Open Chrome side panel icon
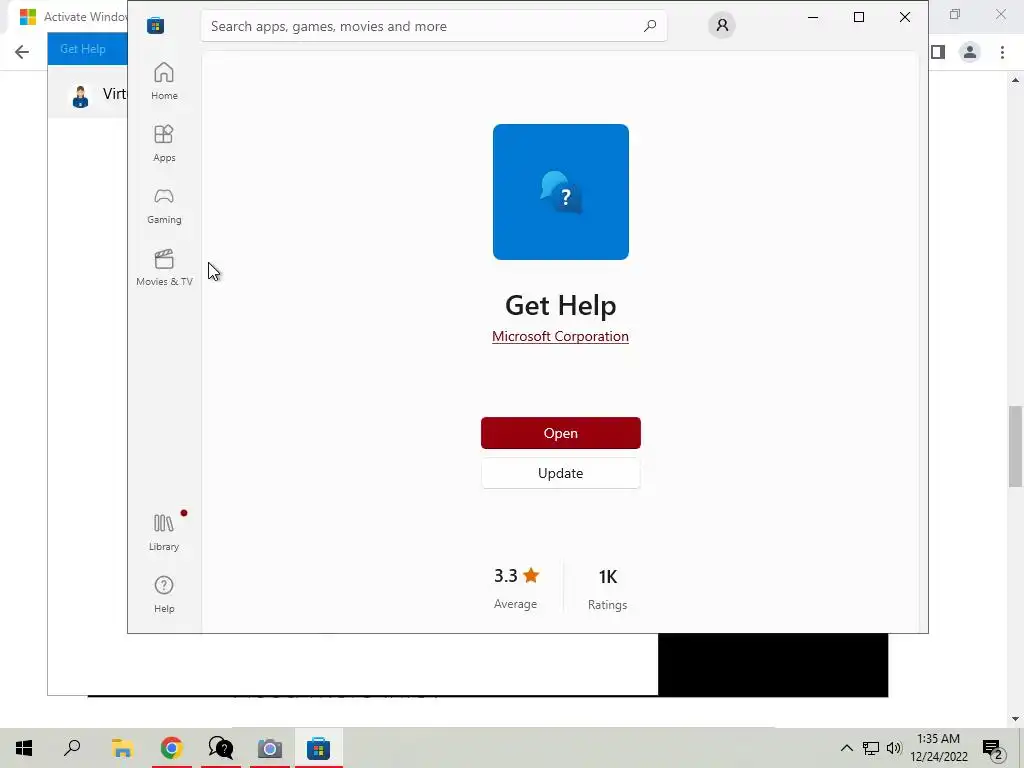The width and height of the screenshot is (1024, 768). point(938,52)
